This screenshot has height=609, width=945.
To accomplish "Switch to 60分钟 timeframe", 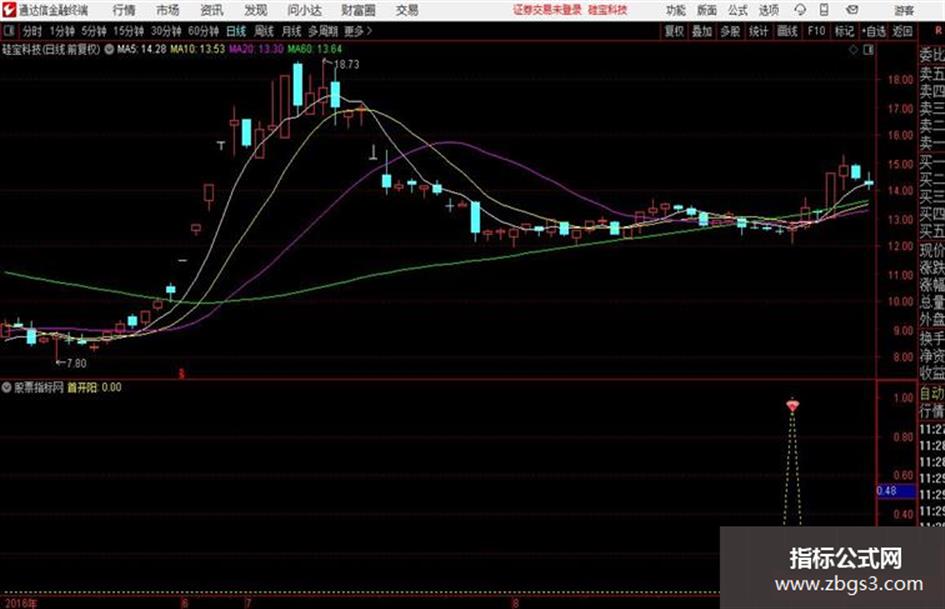I will (x=203, y=31).
